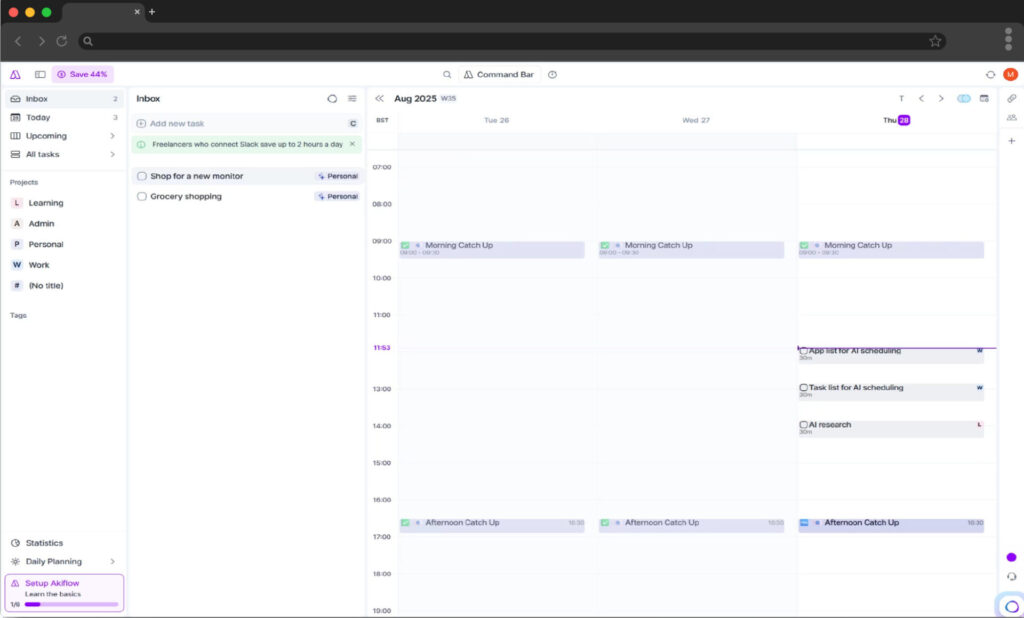The height and width of the screenshot is (618, 1024).
Task: Click the Add new task field
Action: pyautogui.click(x=247, y=123)
